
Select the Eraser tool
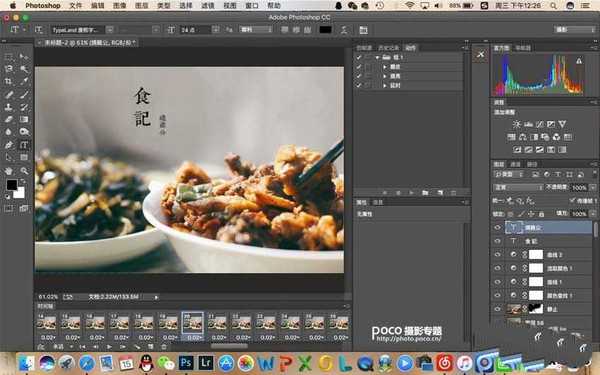pos(8,119)
